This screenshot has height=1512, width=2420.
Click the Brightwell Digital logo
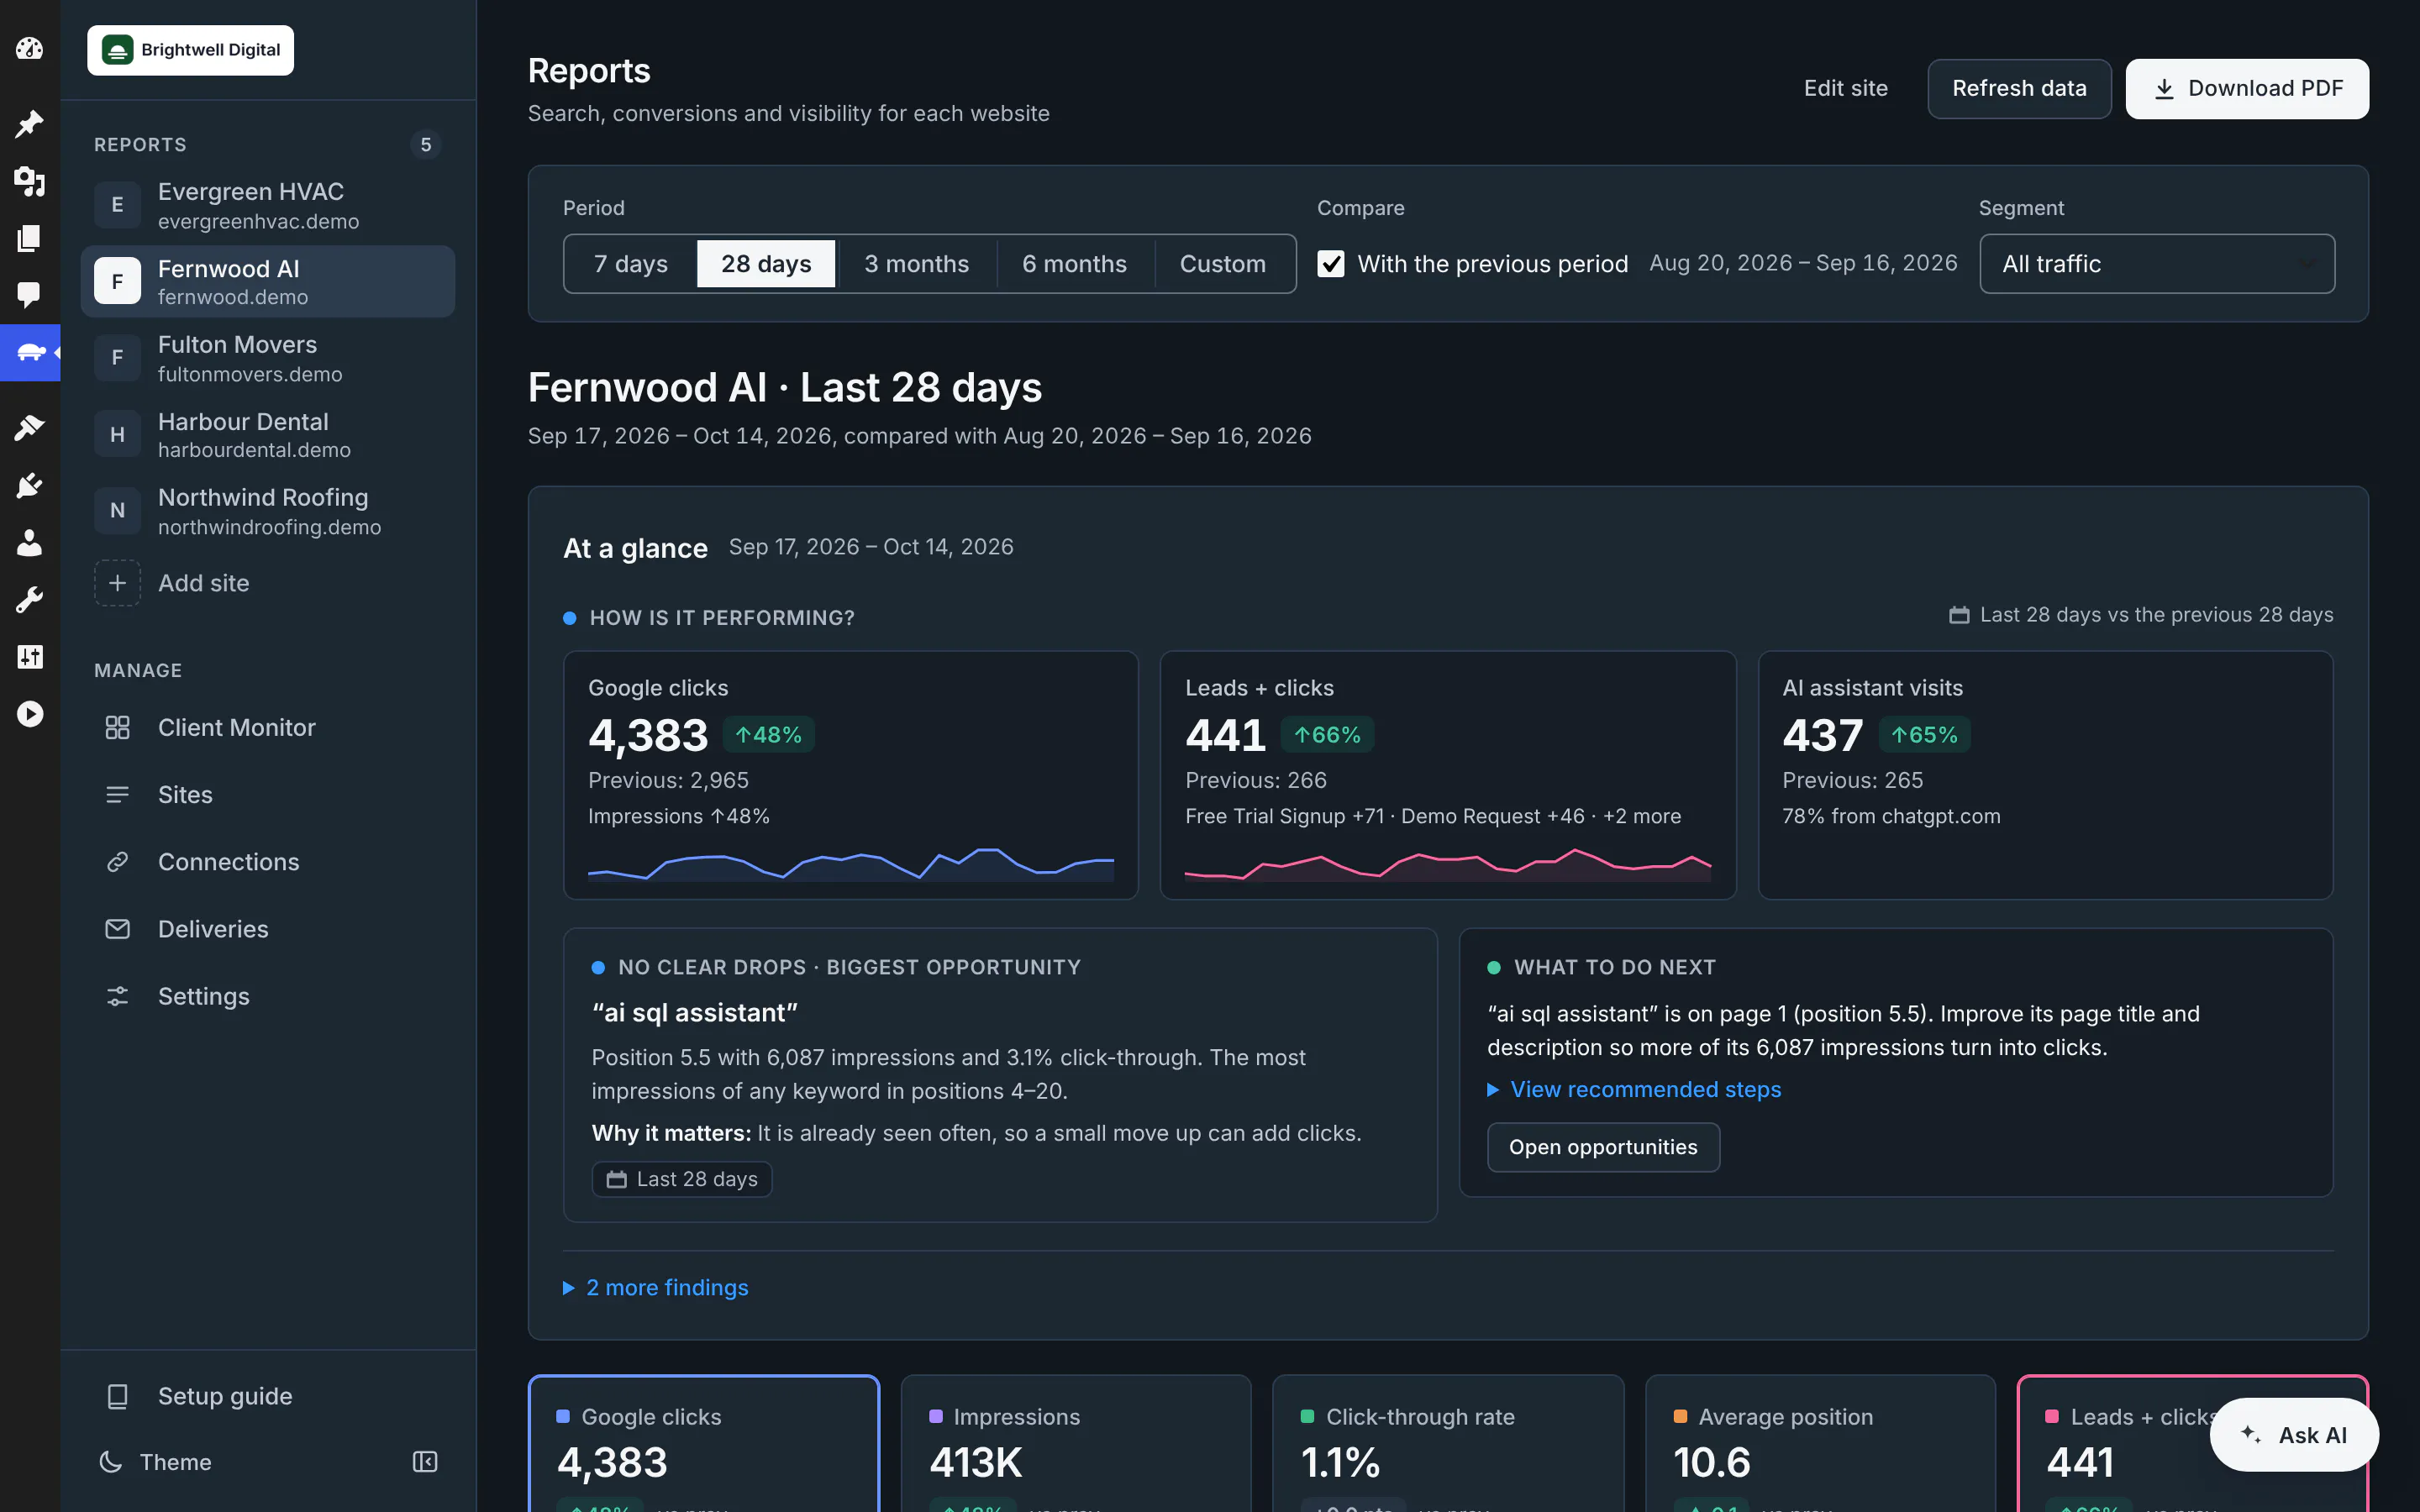[190, 50]
